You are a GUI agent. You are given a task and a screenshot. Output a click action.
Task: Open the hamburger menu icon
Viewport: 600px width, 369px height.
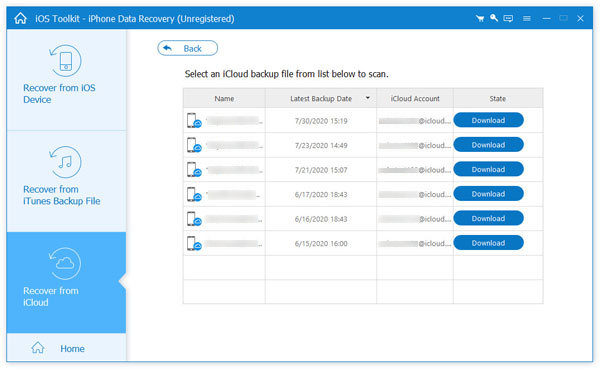(527, 18)
